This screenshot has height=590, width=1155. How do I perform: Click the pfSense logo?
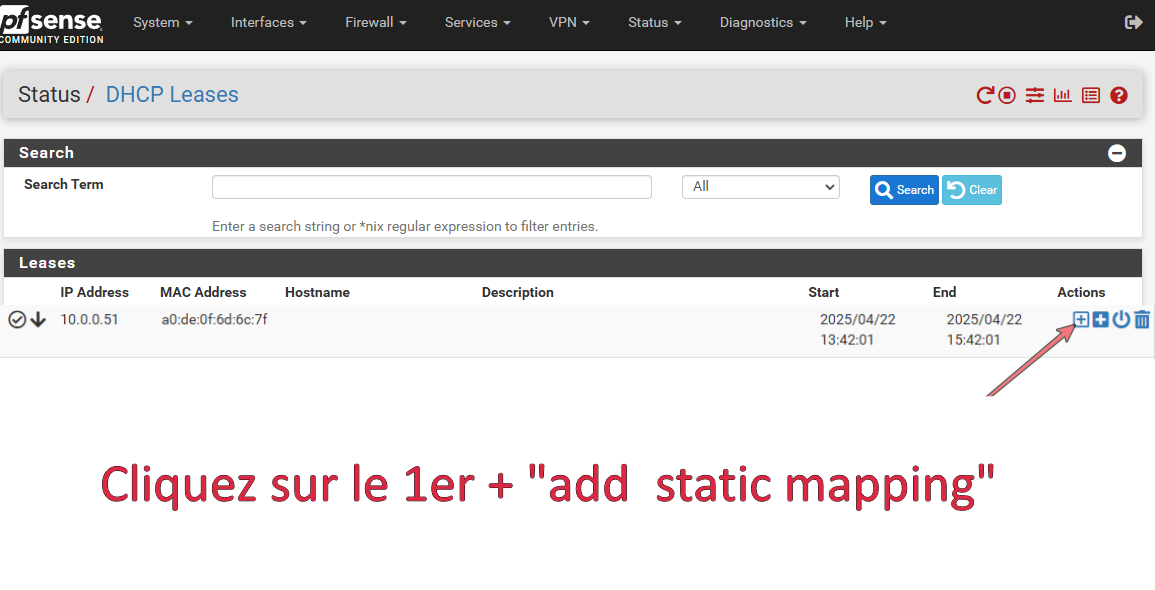point(51,25)
